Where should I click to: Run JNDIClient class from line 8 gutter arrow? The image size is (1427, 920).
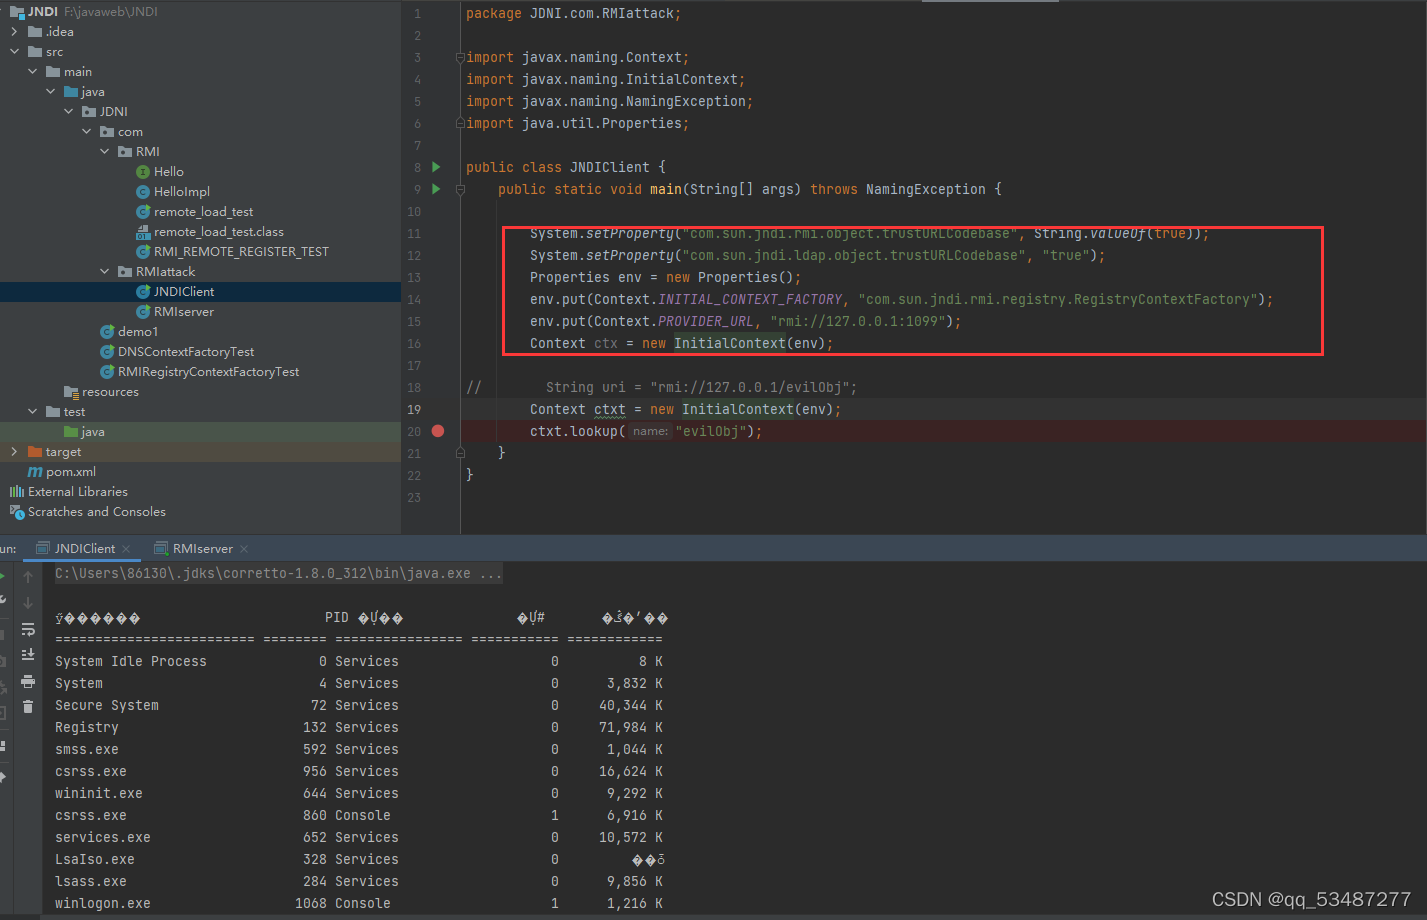point(436,167)
